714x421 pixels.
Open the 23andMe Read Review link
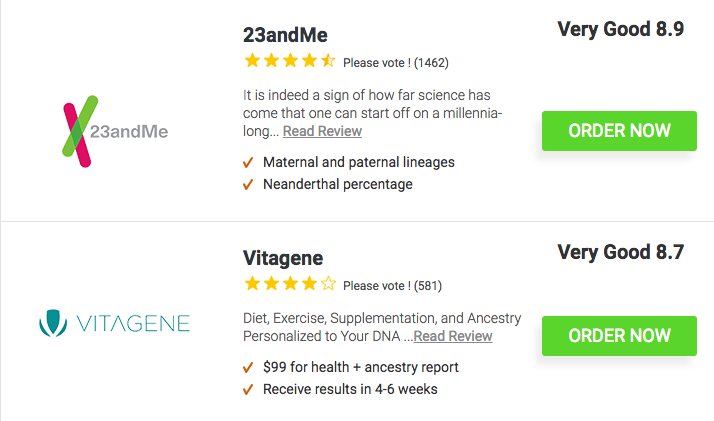pyautogui.click(x=322, y=131)
